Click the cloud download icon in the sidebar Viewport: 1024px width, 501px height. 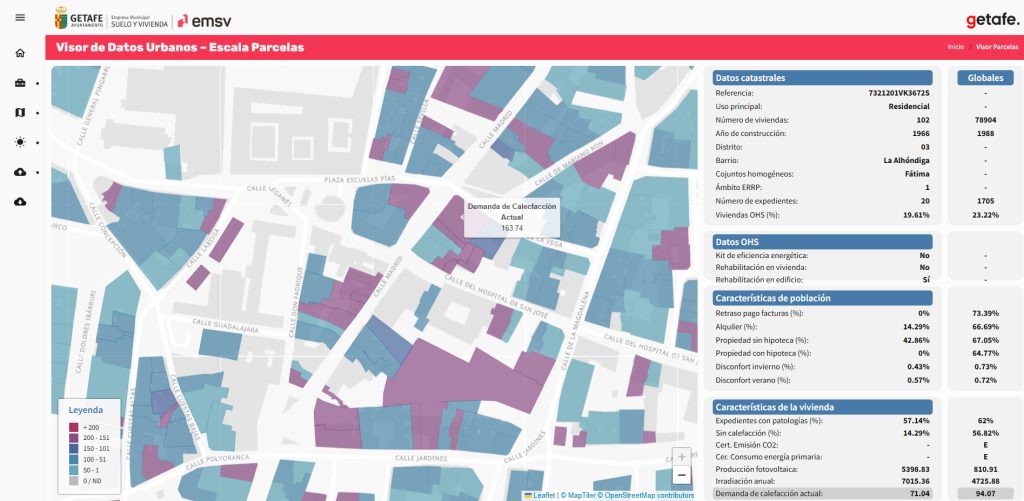coord(20,202)
